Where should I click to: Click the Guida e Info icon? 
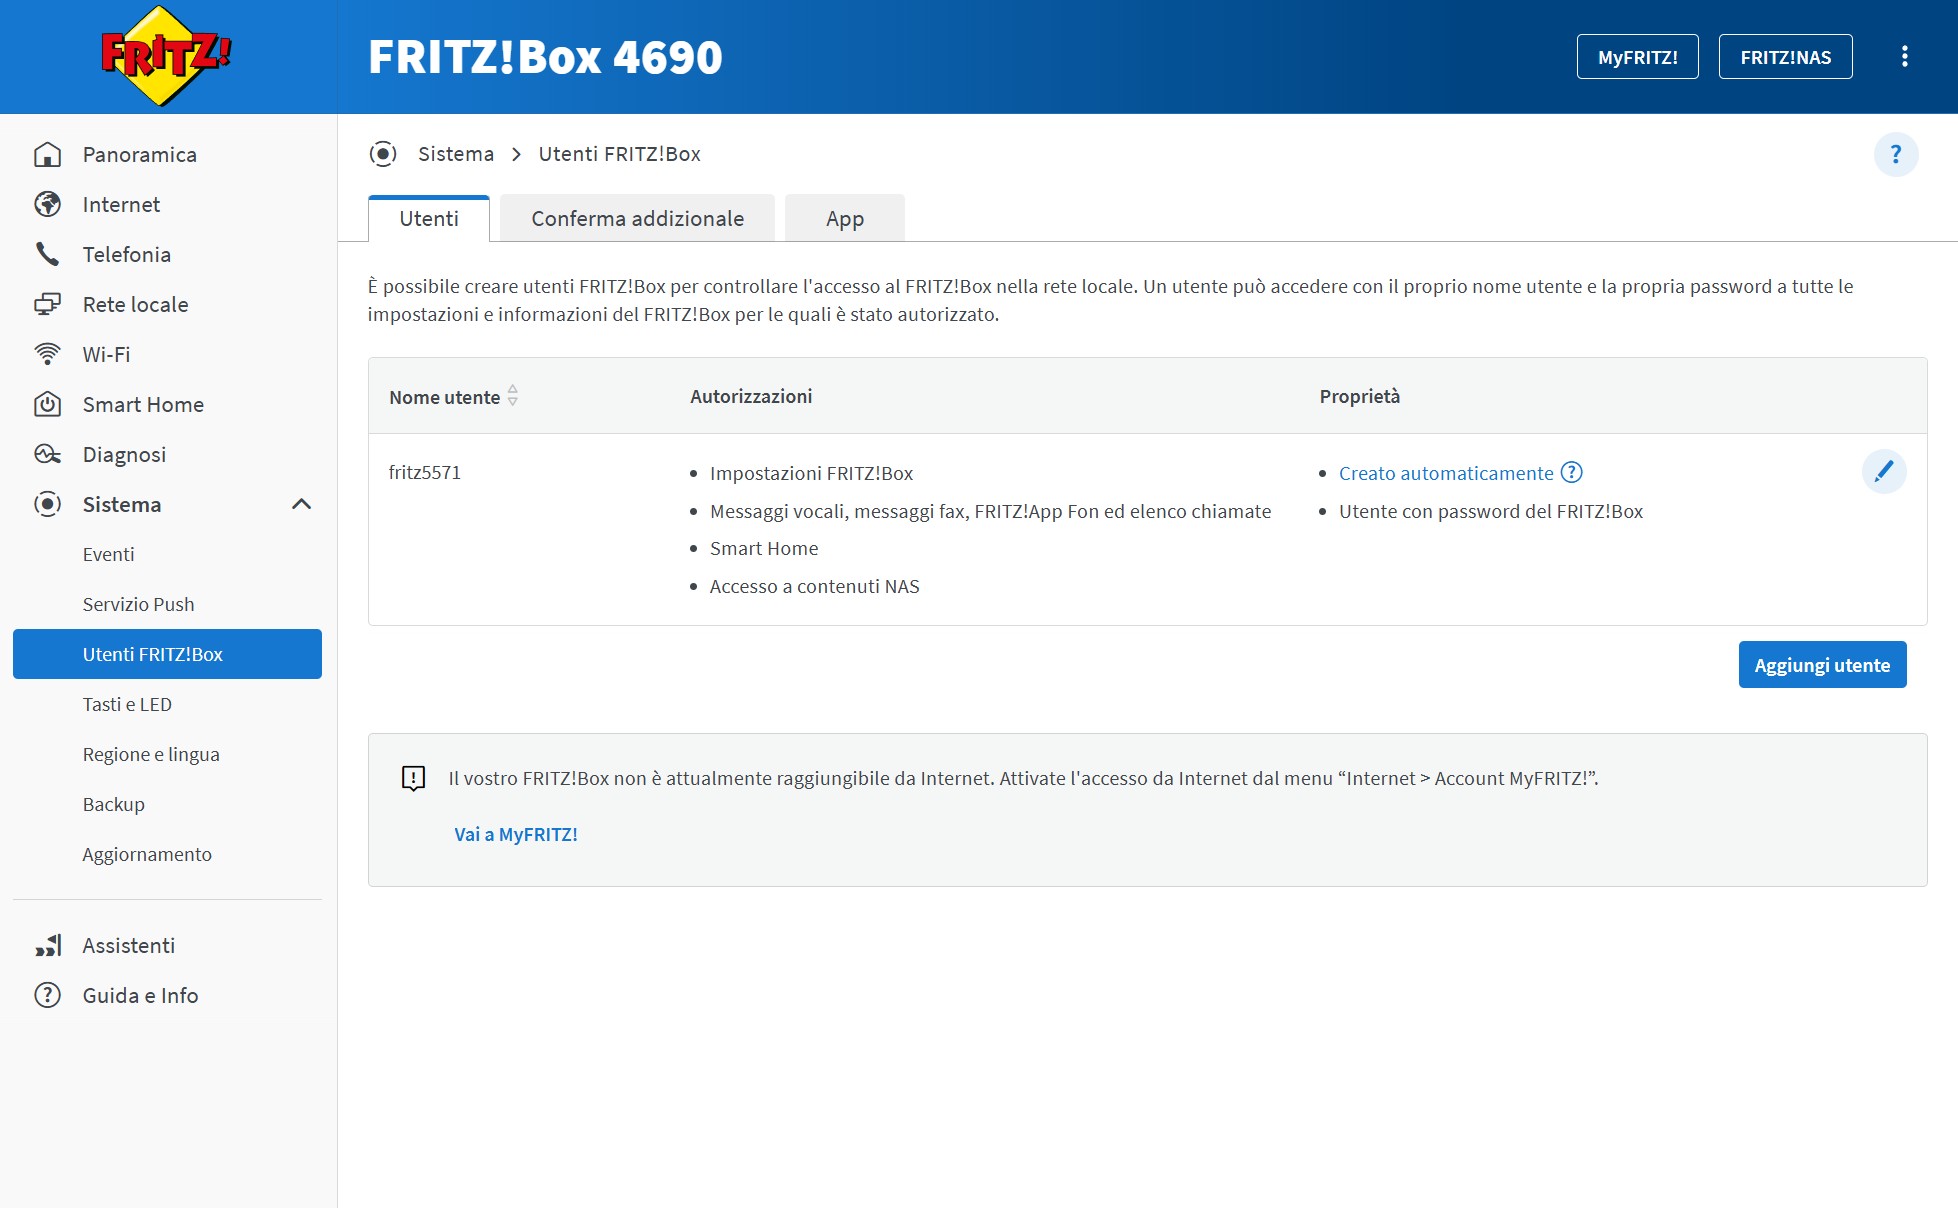pos(47,995)
